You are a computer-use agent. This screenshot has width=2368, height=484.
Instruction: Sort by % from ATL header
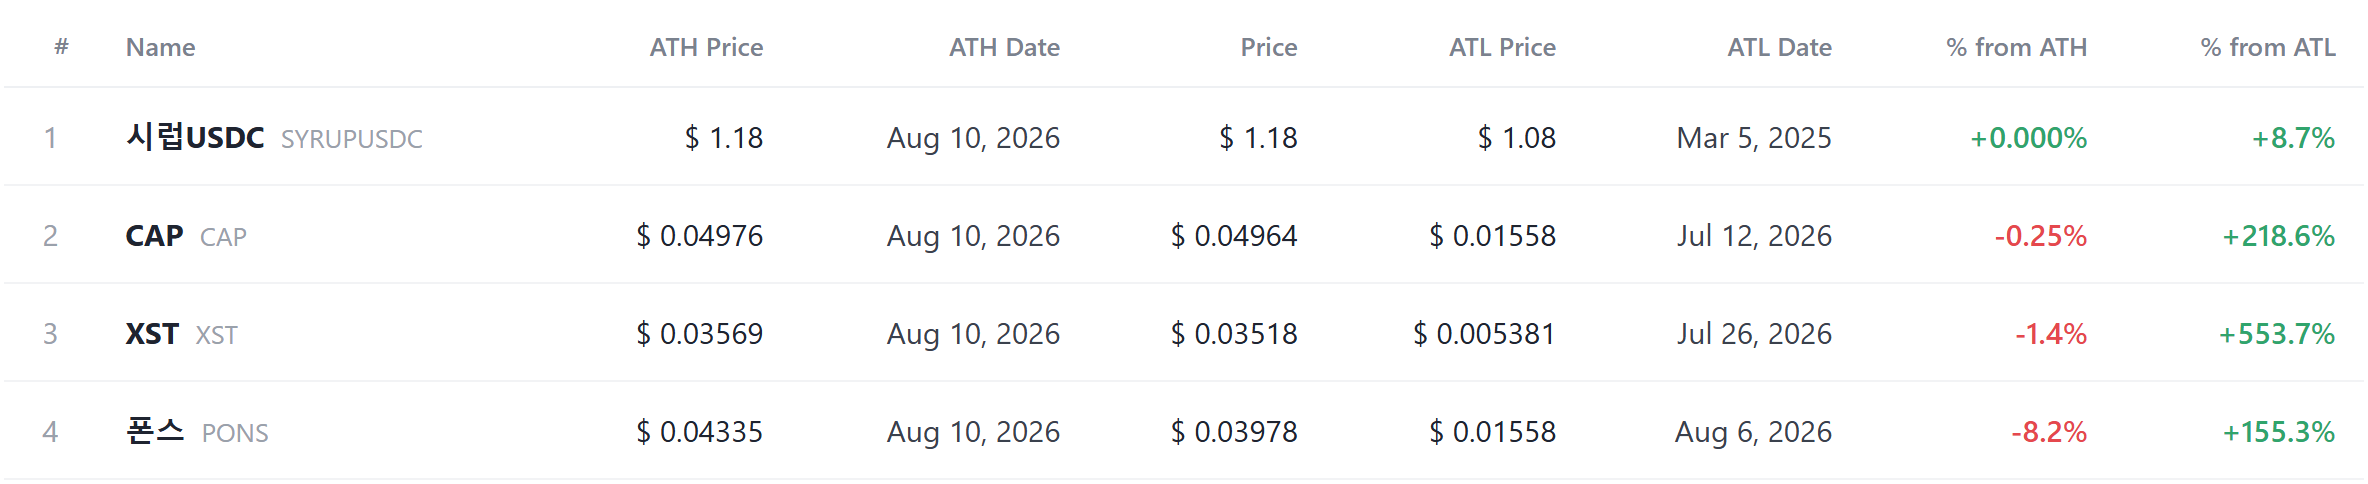tap(2268, 47)
